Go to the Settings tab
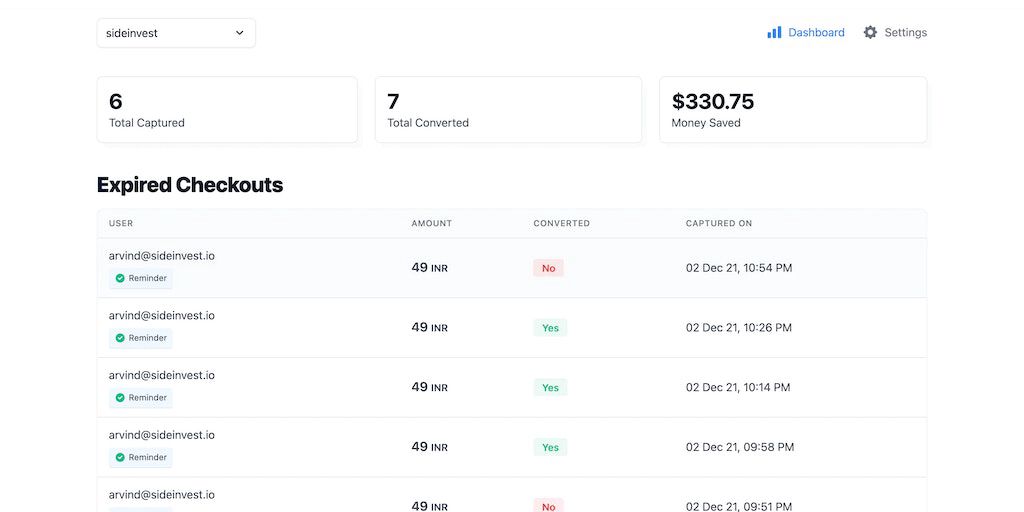1024x512 pixels. [x=905, y=32]
